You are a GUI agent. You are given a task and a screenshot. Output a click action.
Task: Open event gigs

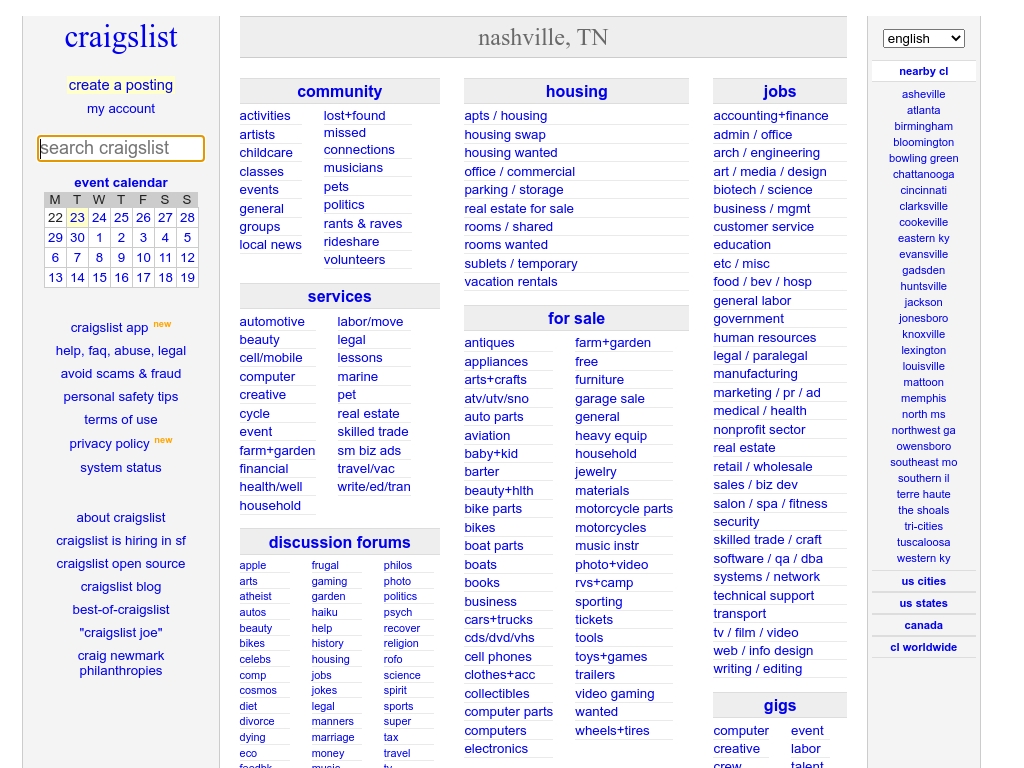(807, 731)
